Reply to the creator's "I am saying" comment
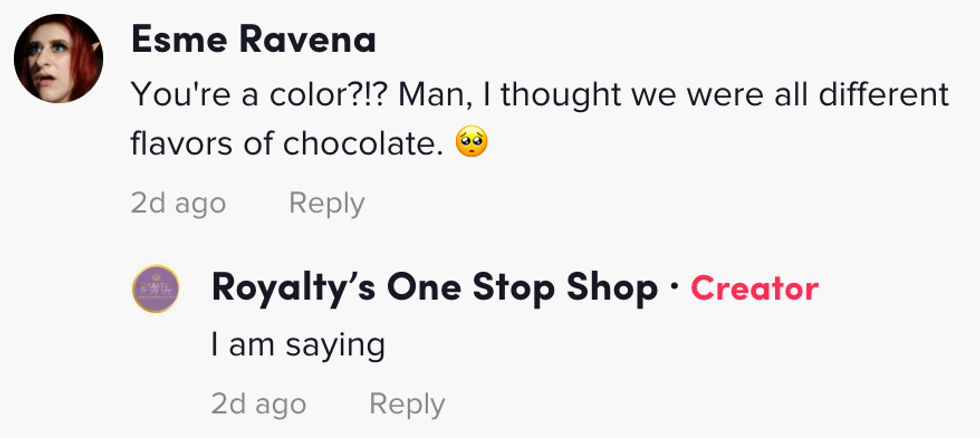Image resolution: width=980 pixels, height=438 pixels. (406, 404)
